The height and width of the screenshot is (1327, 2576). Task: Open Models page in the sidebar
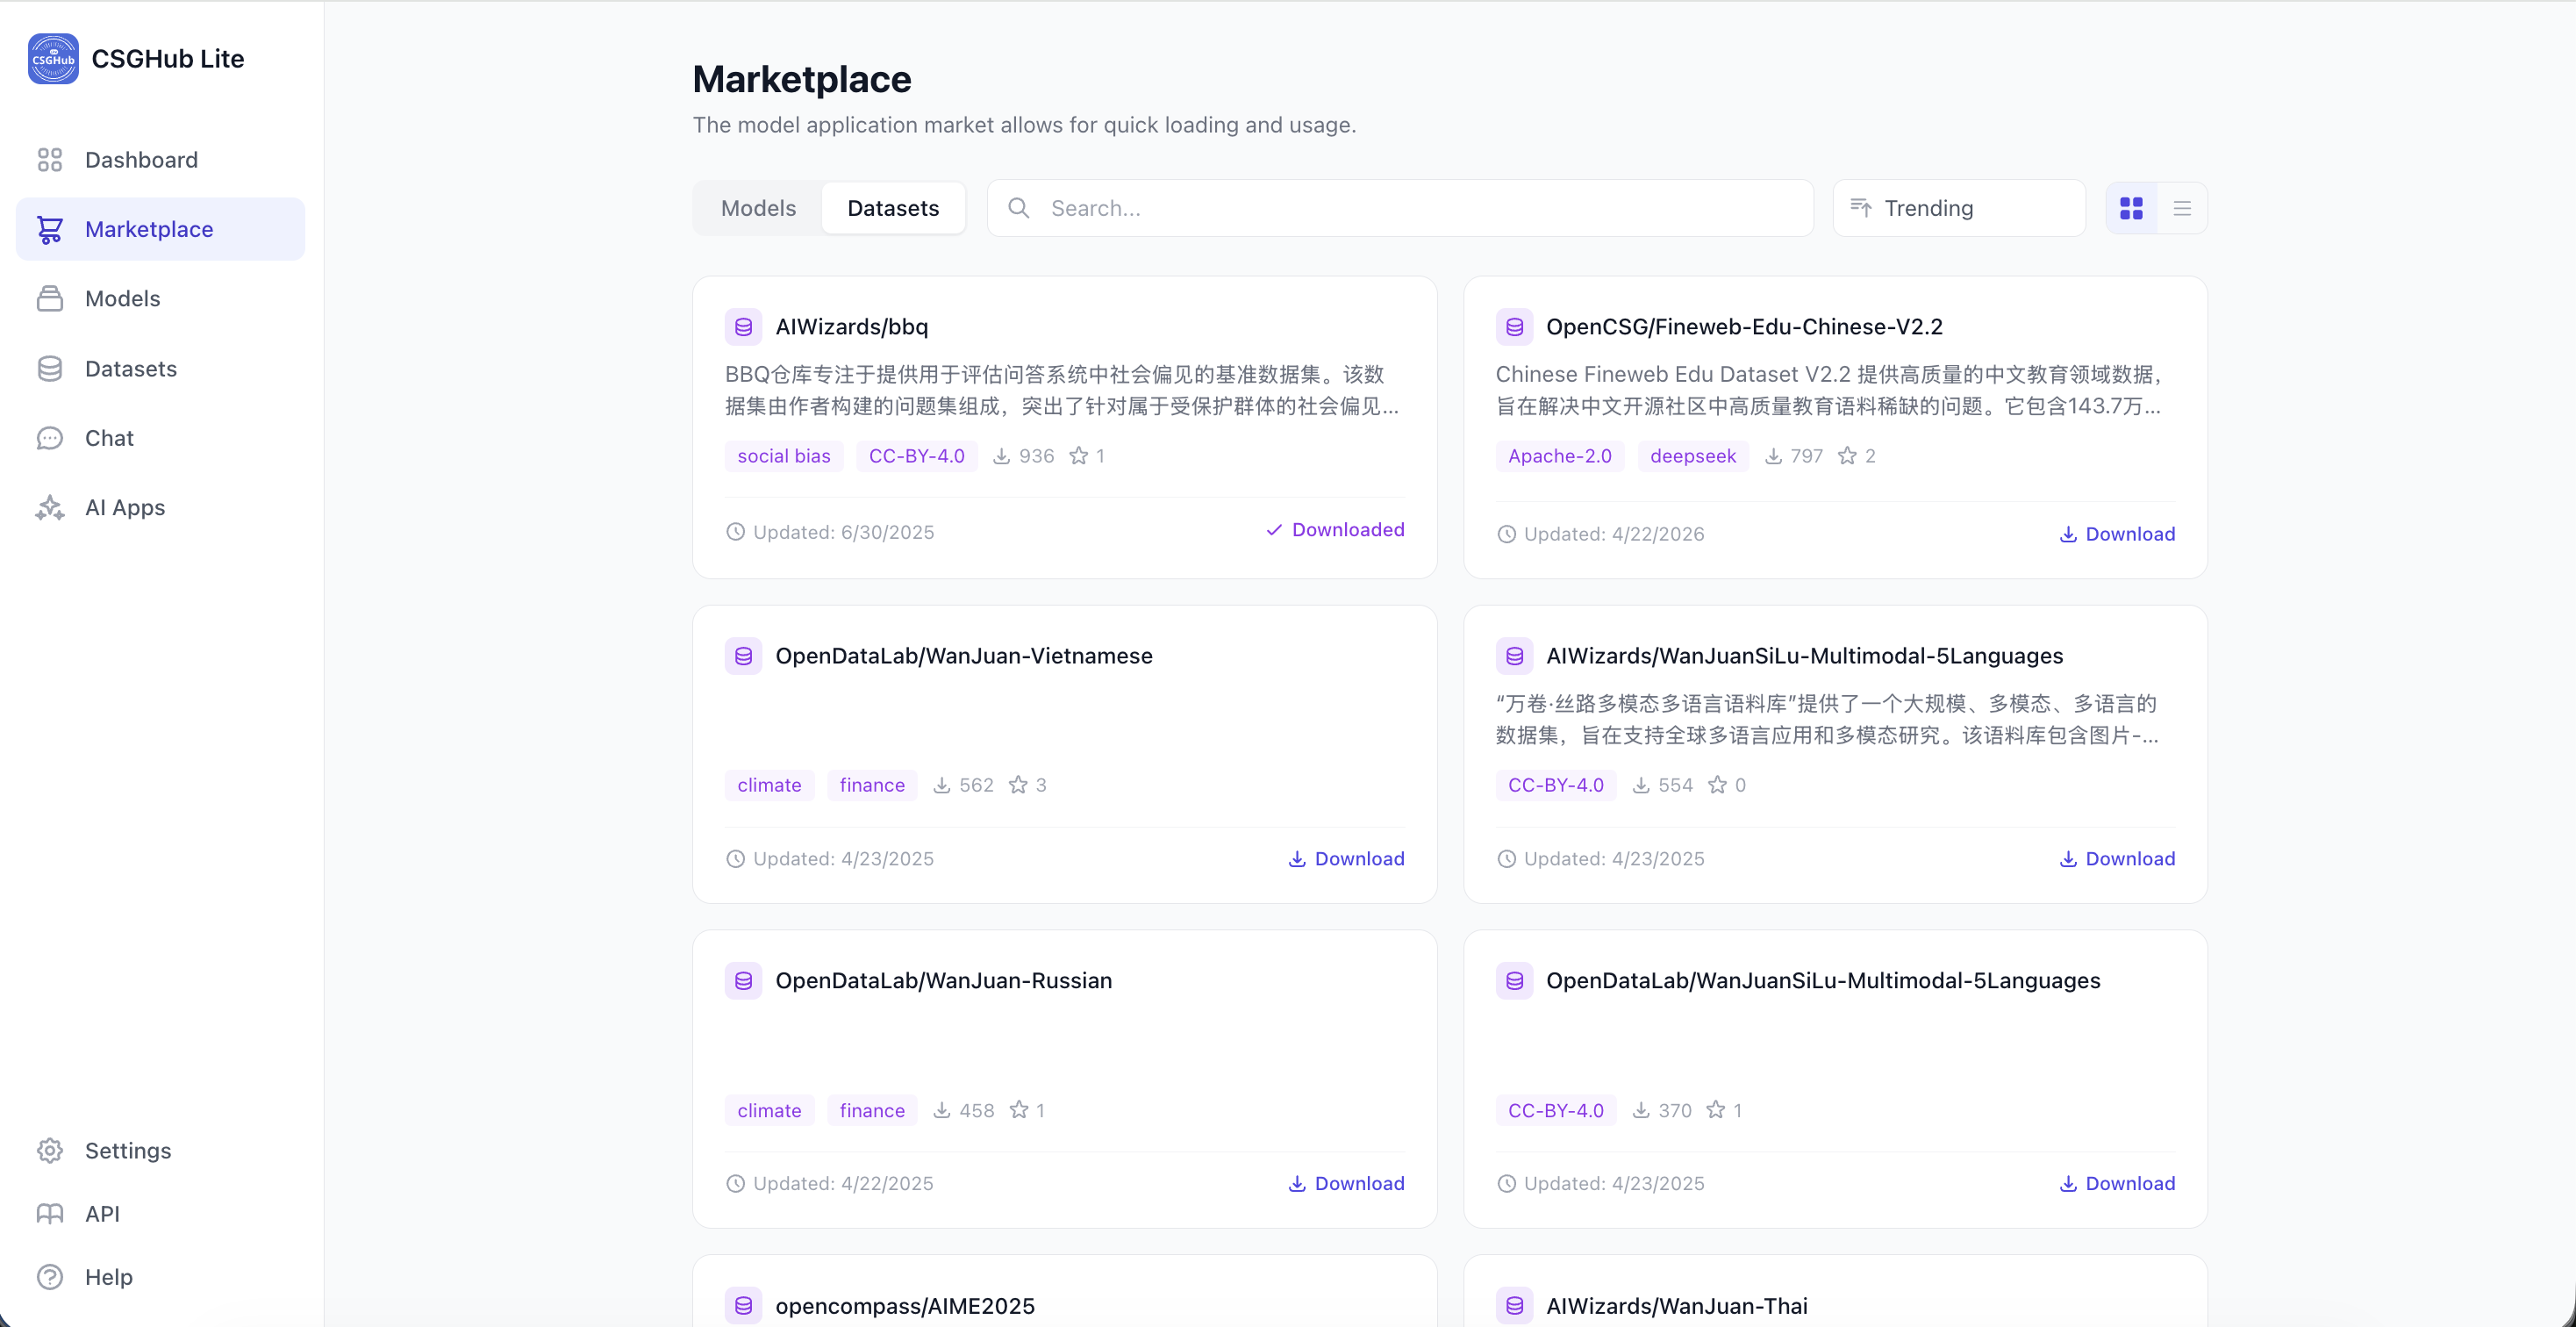[x=160, y=298]
